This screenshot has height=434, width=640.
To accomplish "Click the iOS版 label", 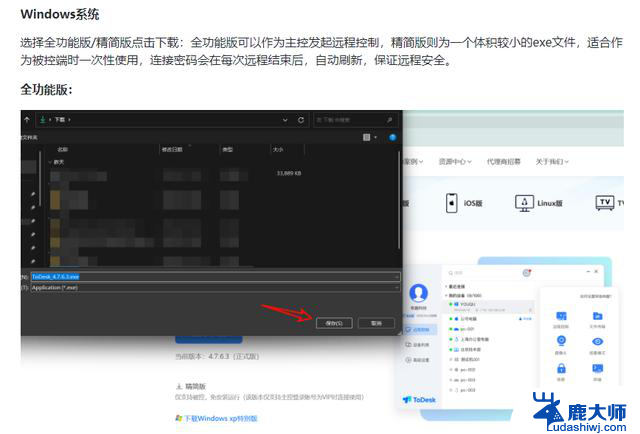I will click(x=473, y=203).
